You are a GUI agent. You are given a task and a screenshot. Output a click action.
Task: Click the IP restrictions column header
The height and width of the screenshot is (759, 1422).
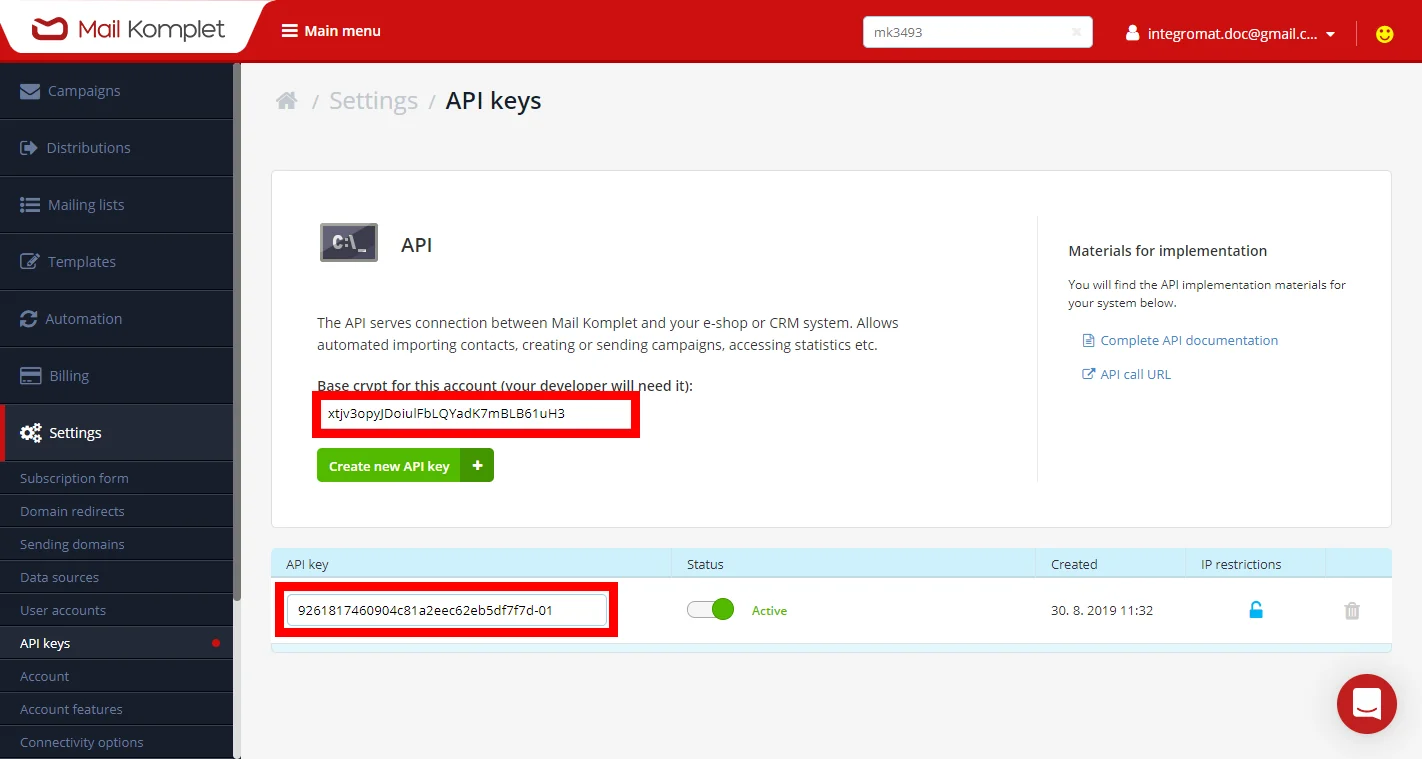click(x=1241, y=564)
